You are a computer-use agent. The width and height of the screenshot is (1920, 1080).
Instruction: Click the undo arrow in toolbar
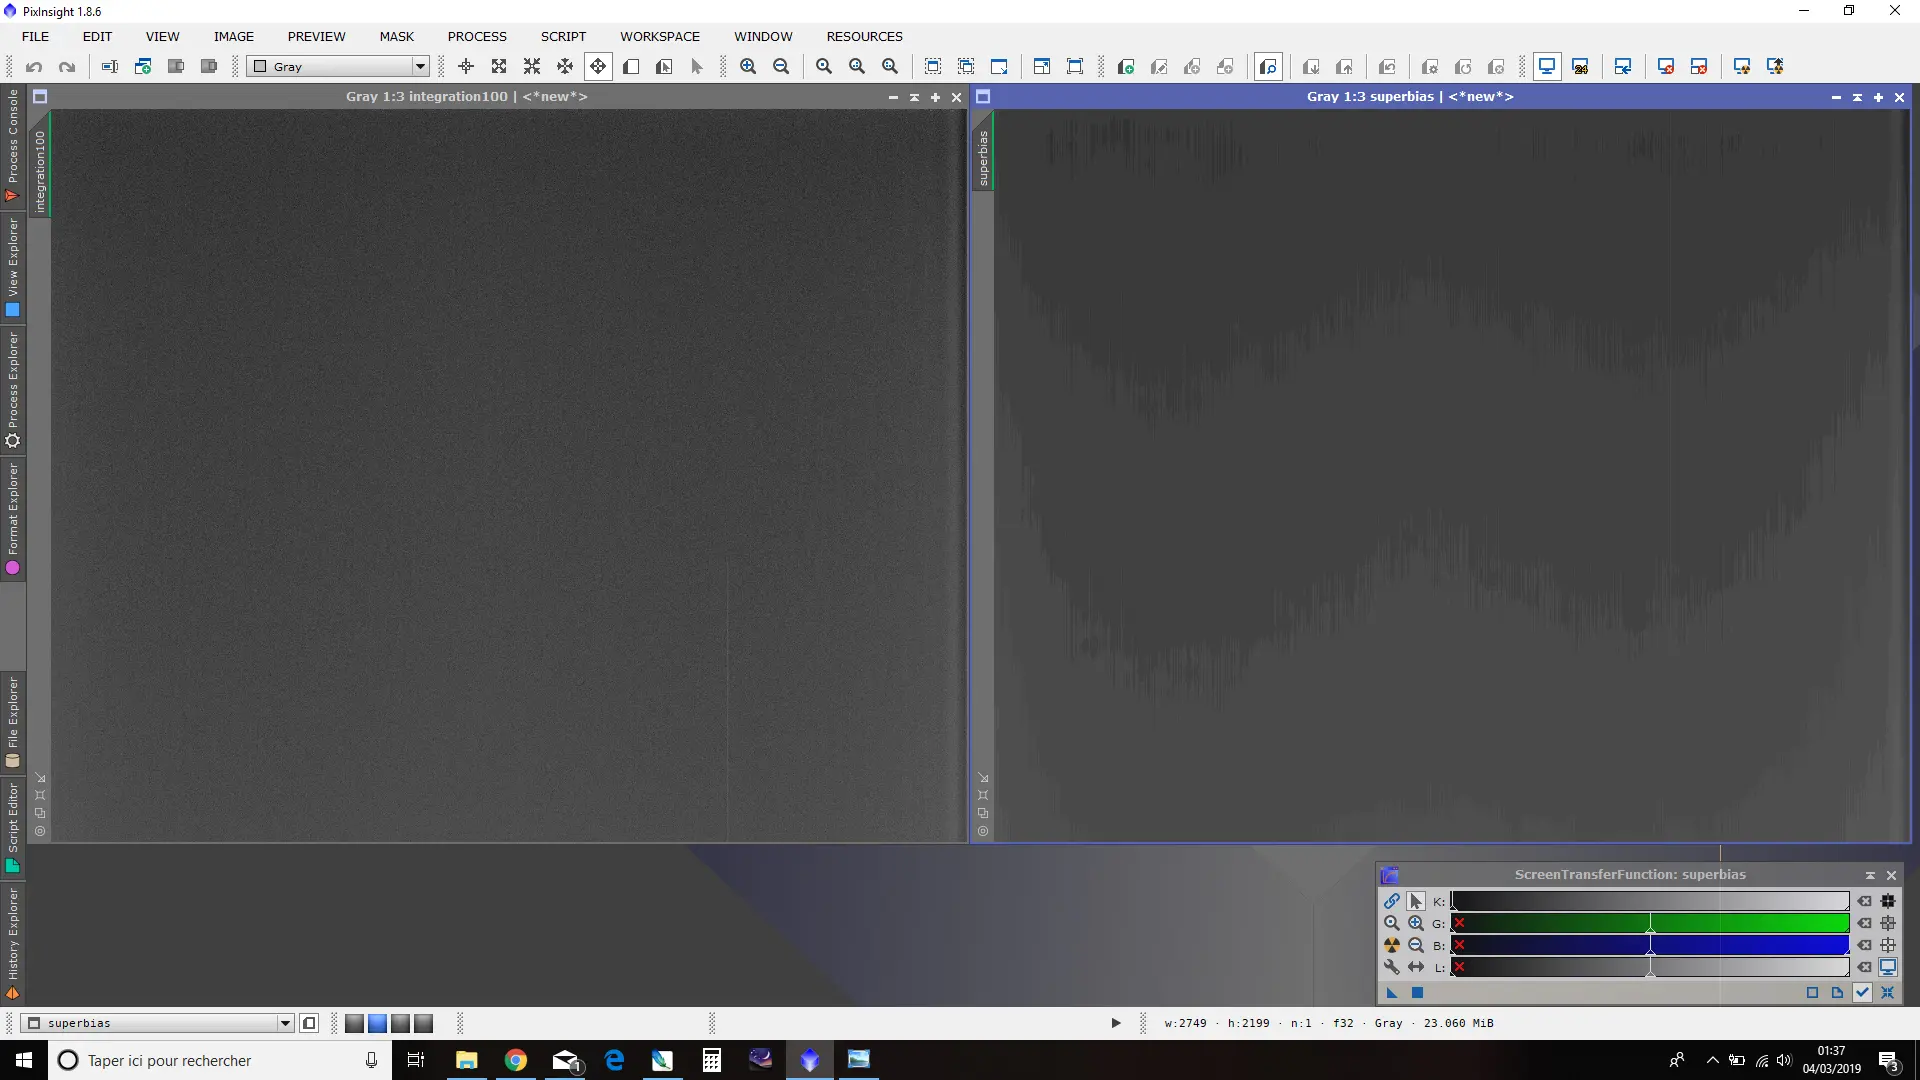34,67
